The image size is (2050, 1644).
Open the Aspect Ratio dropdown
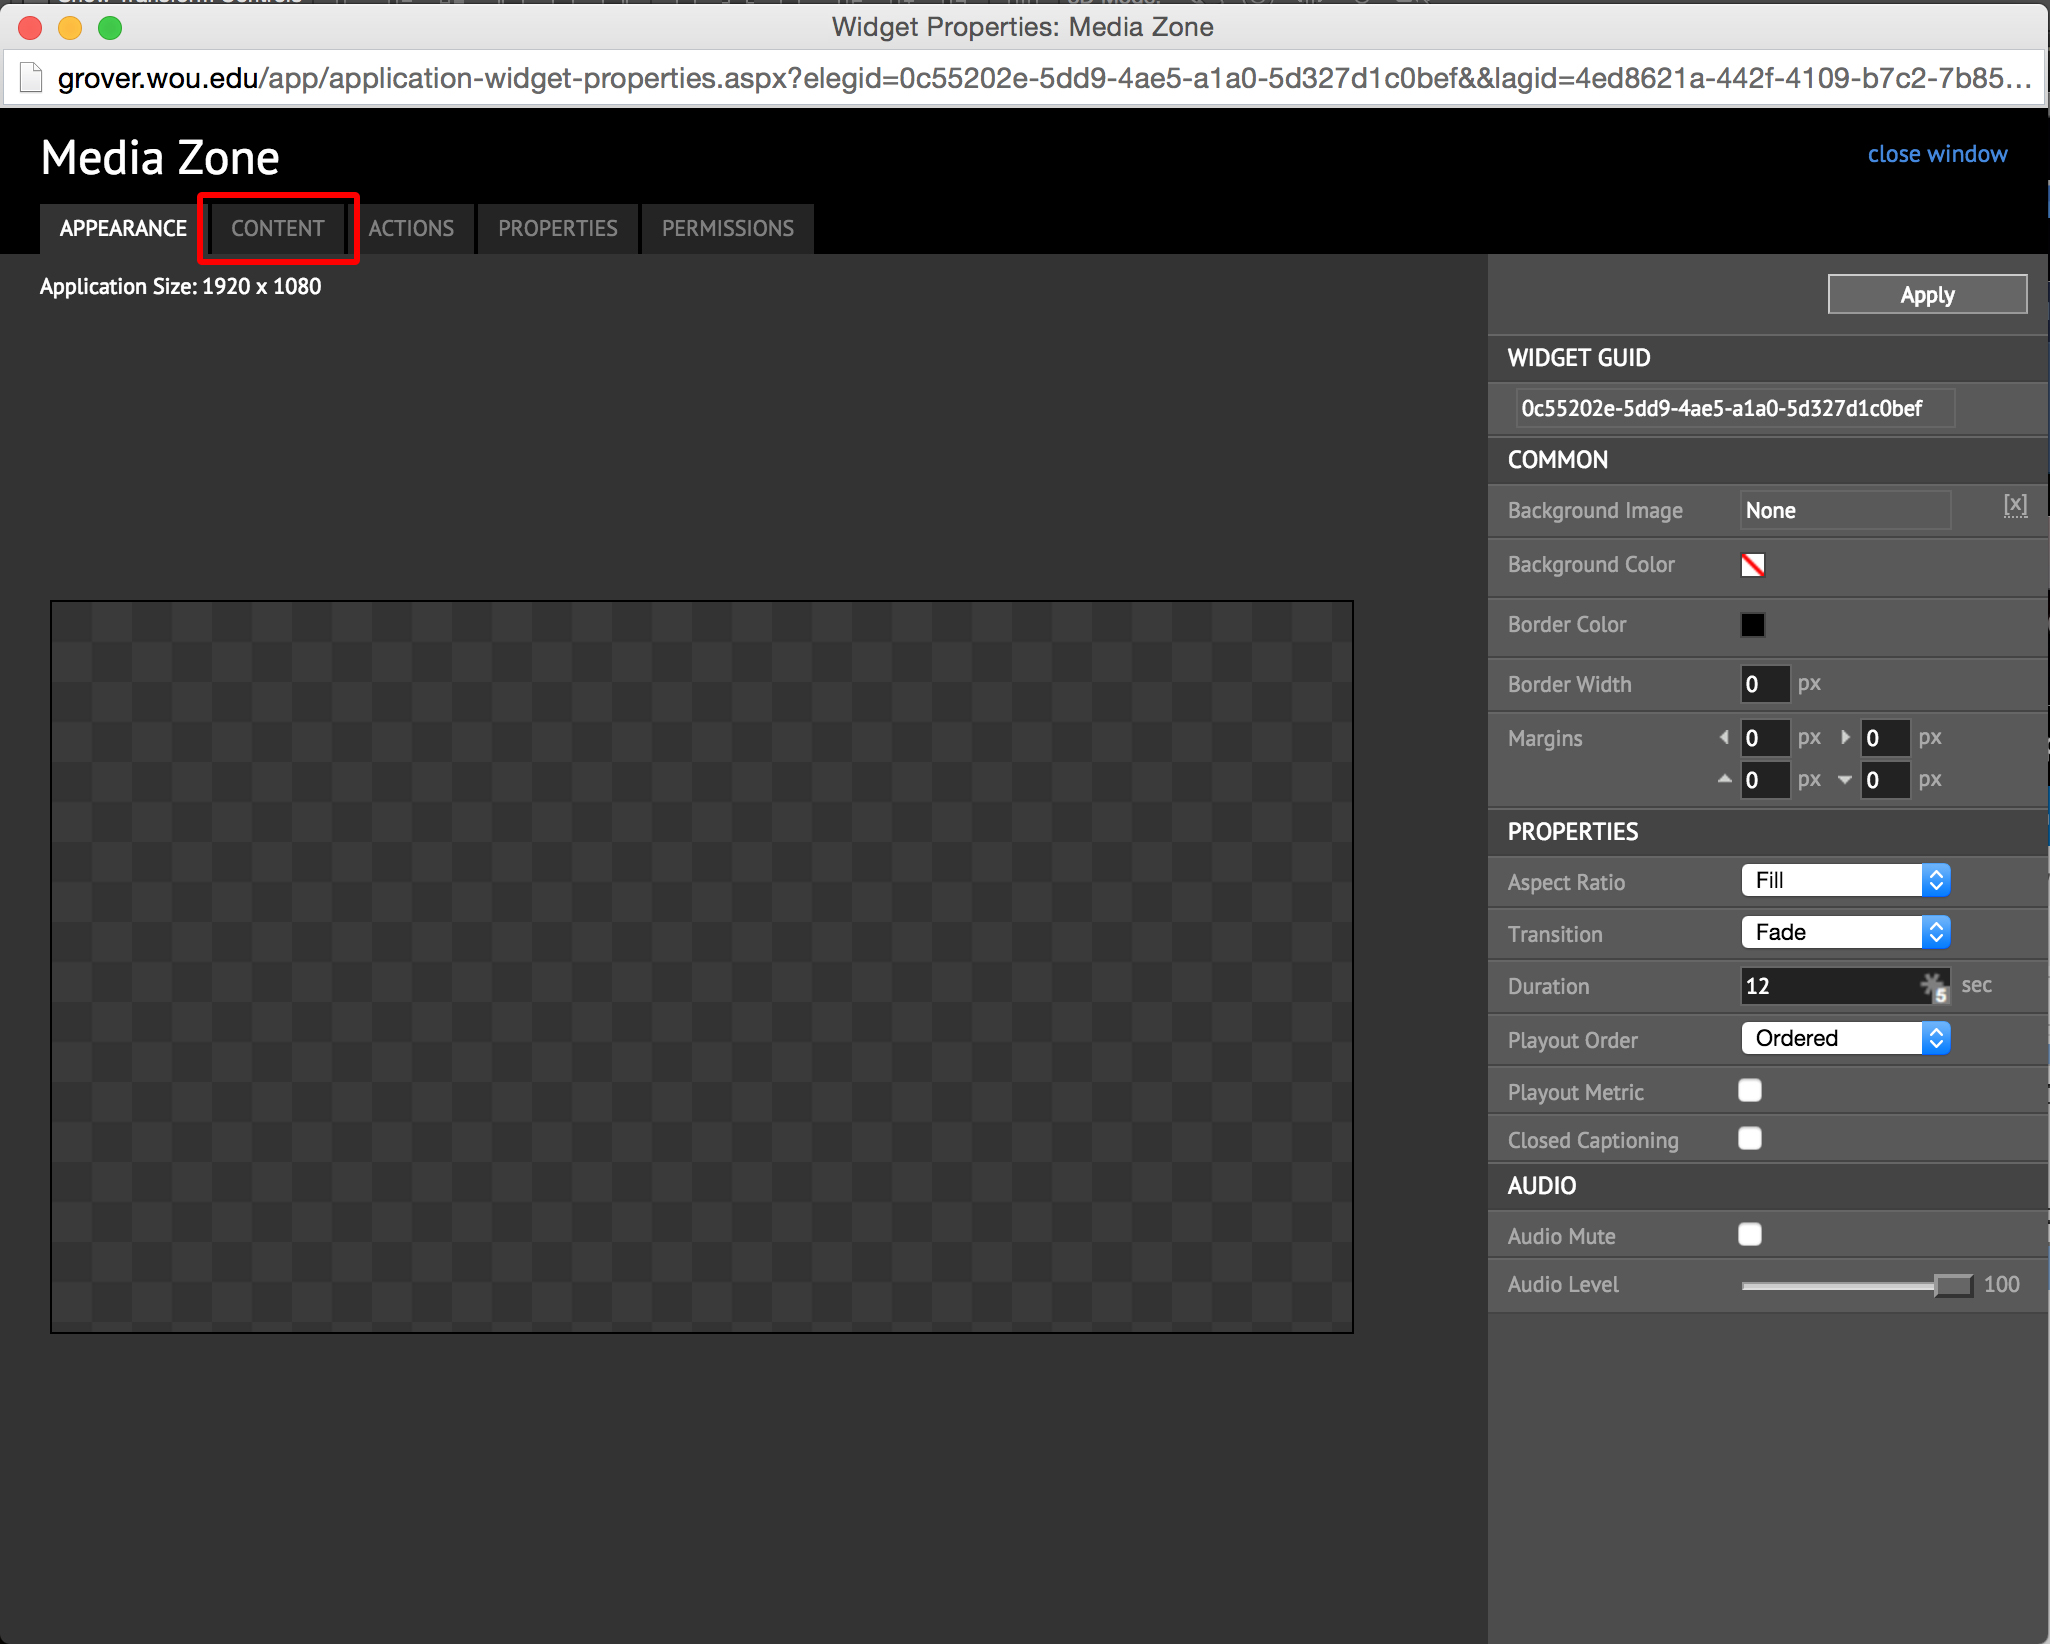pos(1842,879)
